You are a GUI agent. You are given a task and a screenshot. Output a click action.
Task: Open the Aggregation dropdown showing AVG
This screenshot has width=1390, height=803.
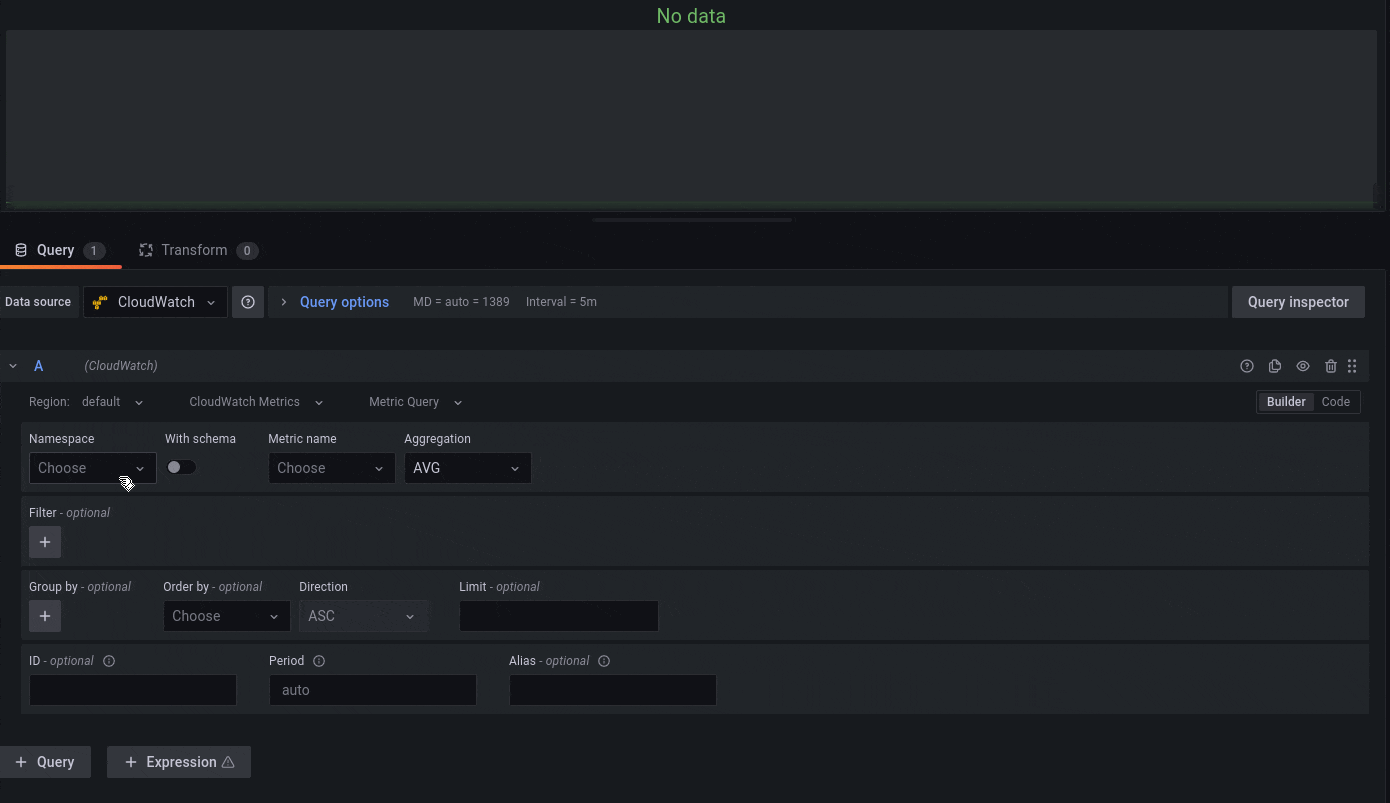(467, 467)
